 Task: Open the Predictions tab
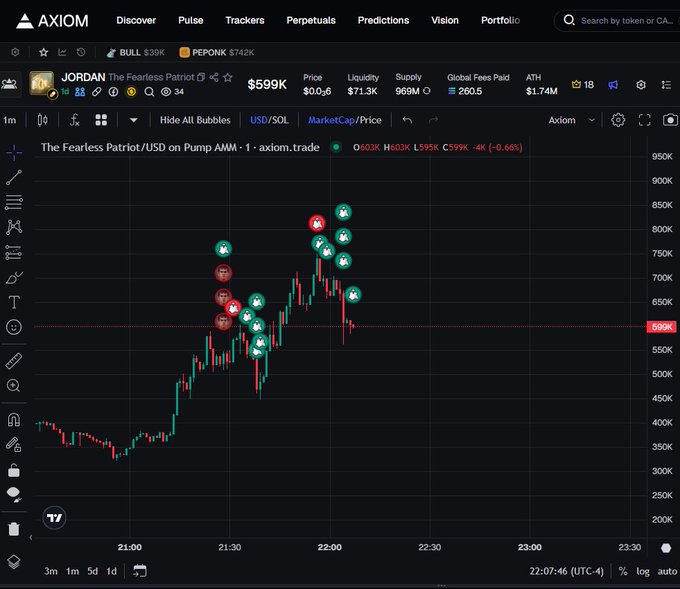pyautogui.click(x=383, y=20)
